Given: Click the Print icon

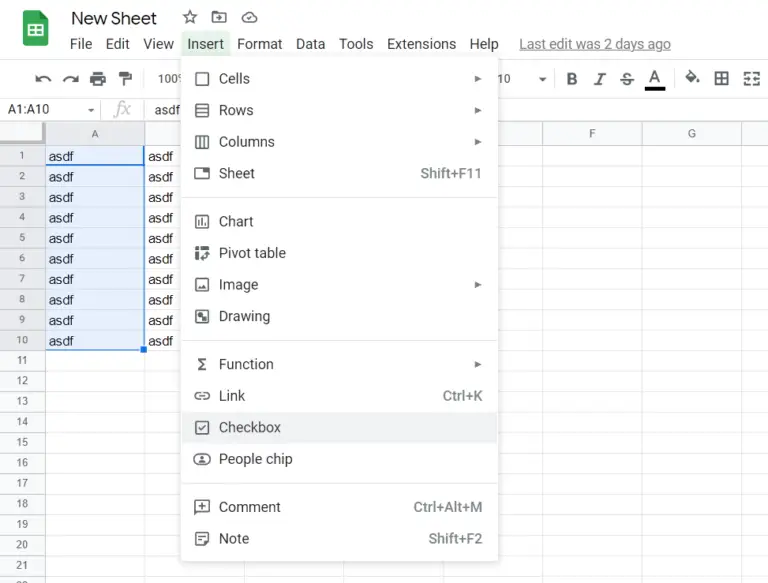Looking at the screenshot, I should pyautogui.click(x=98, y=78).
